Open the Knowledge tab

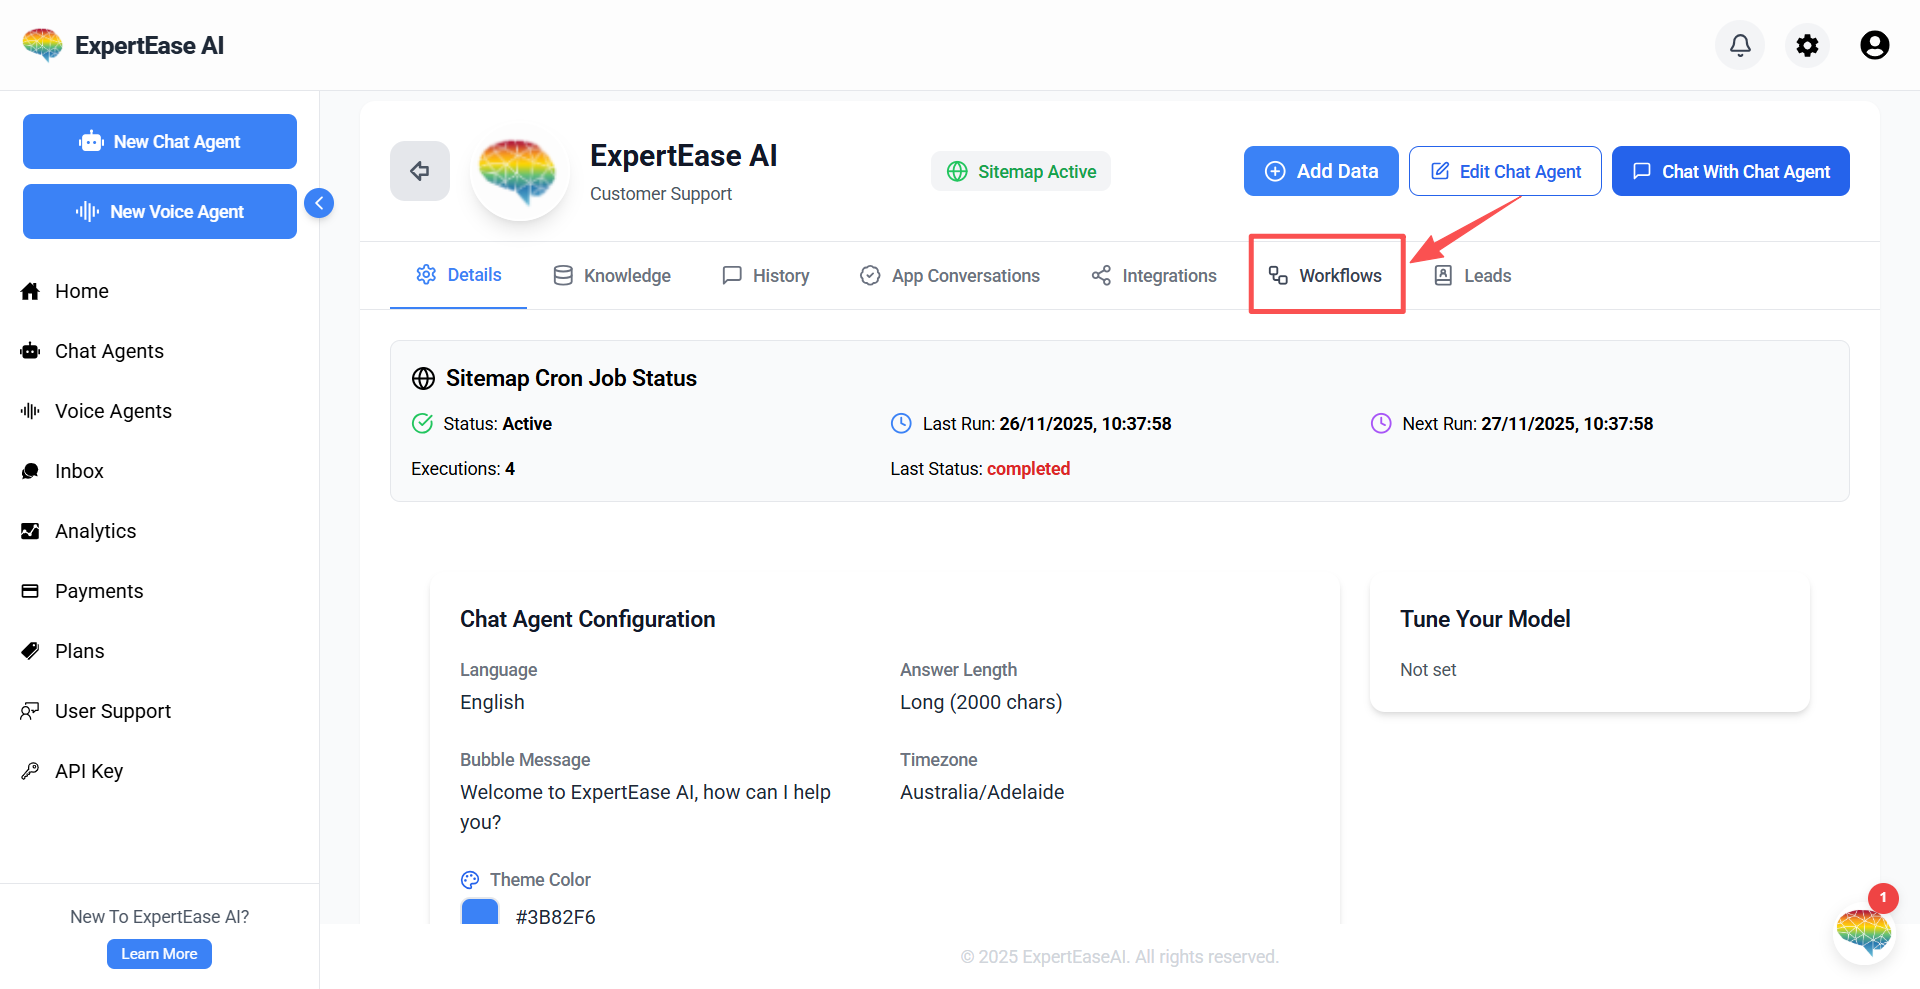612,275
